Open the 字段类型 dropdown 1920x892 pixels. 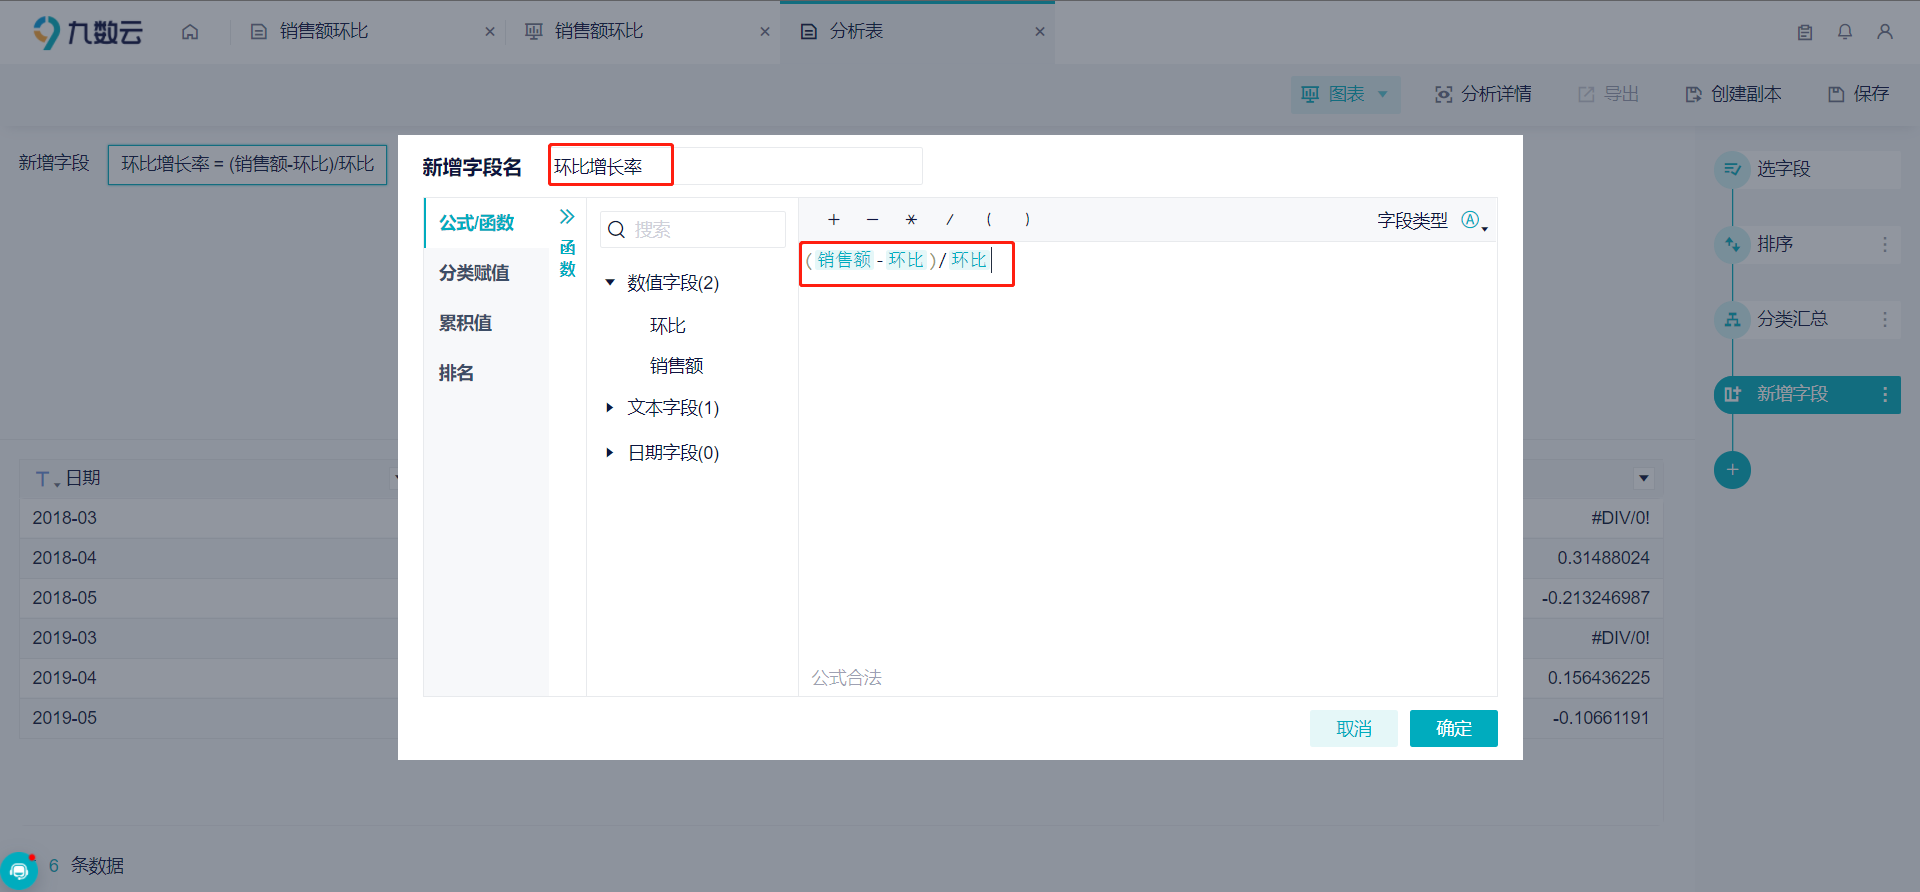(1474, 220)
